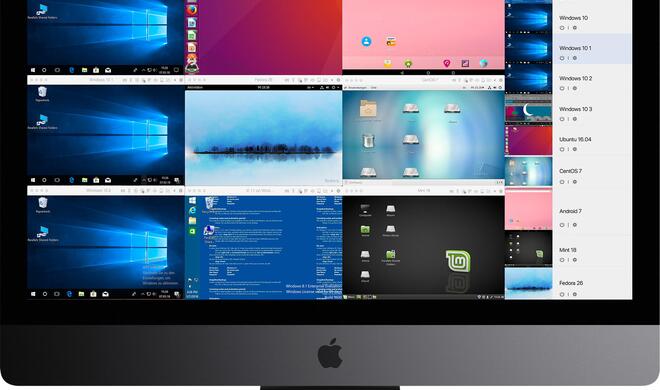Toggle power for Windows 10 2 in sidebar
The height and width of the screenshot is (390, 660).
click(562, 88)
